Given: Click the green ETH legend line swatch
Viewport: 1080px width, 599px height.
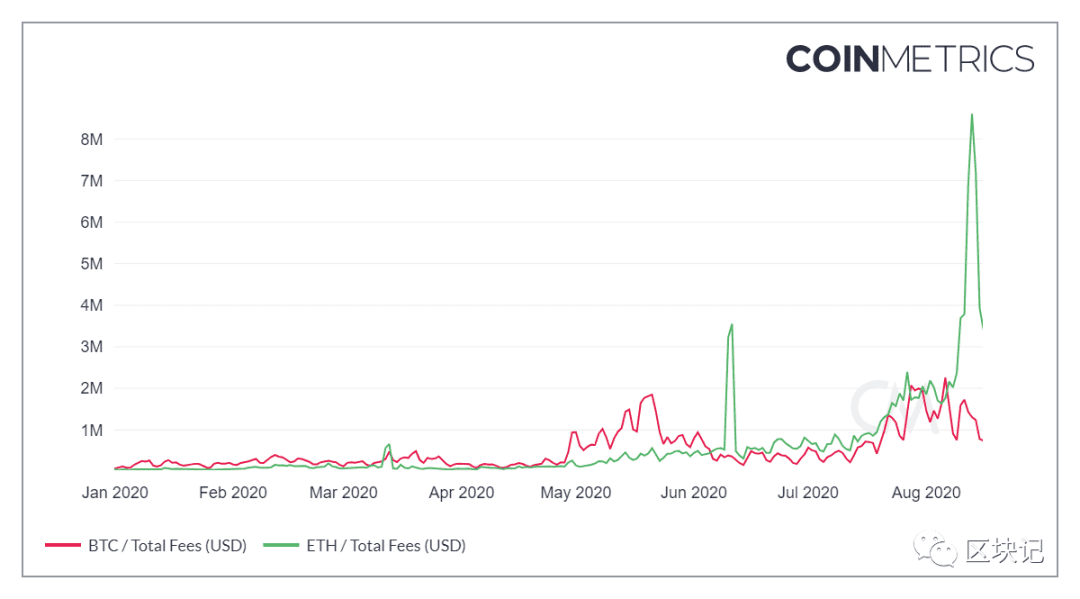Looking at the screenshot, I should (281, 545).
